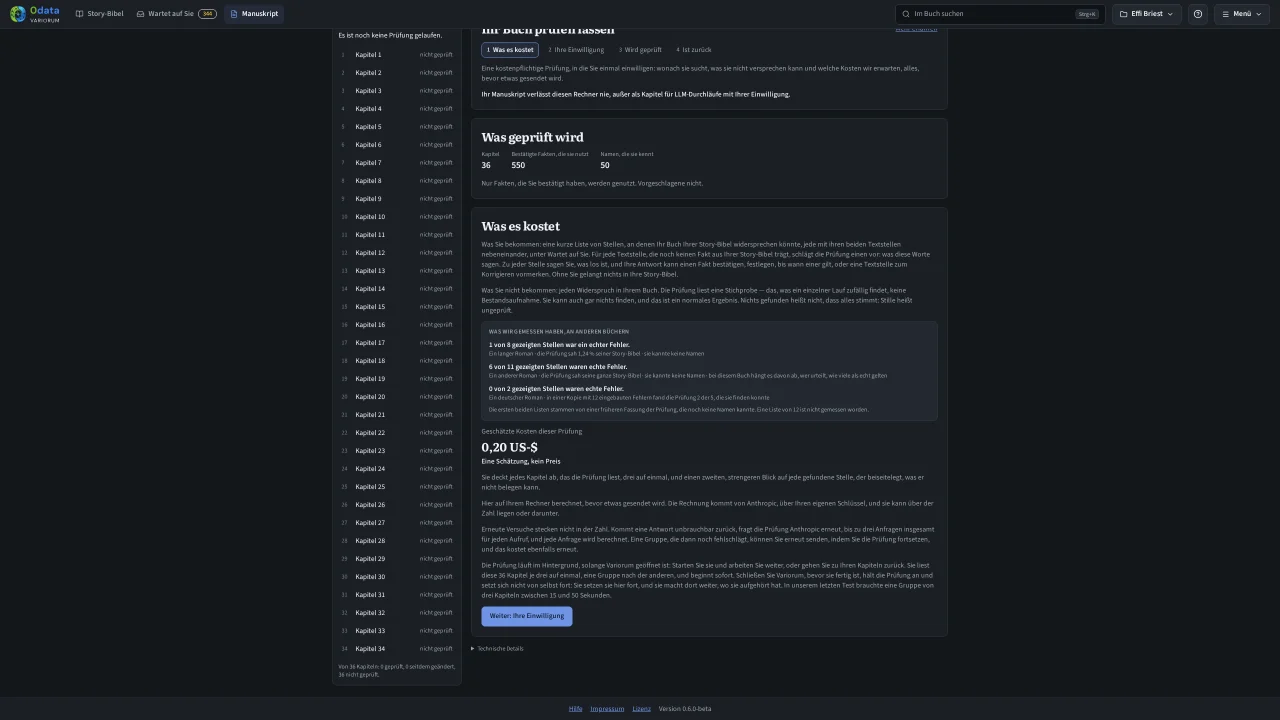Open the Wartet auf Sie tab
The image size is (1280, 720).
tap(176, 14)
